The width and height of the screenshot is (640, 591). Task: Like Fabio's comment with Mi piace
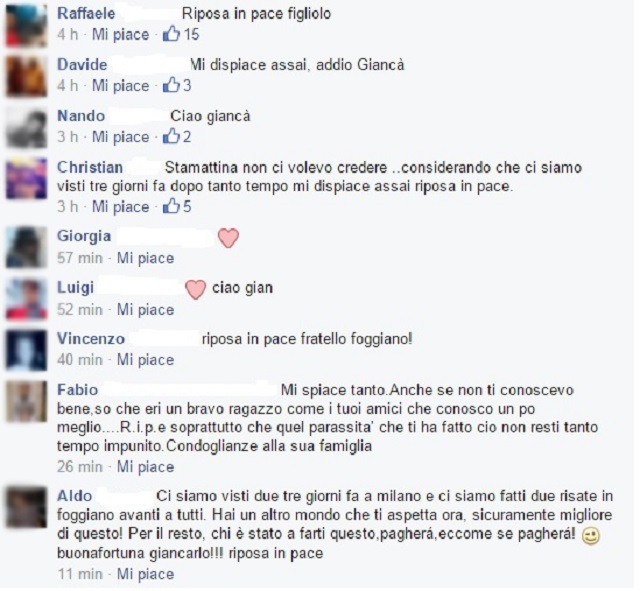[145, 467]
